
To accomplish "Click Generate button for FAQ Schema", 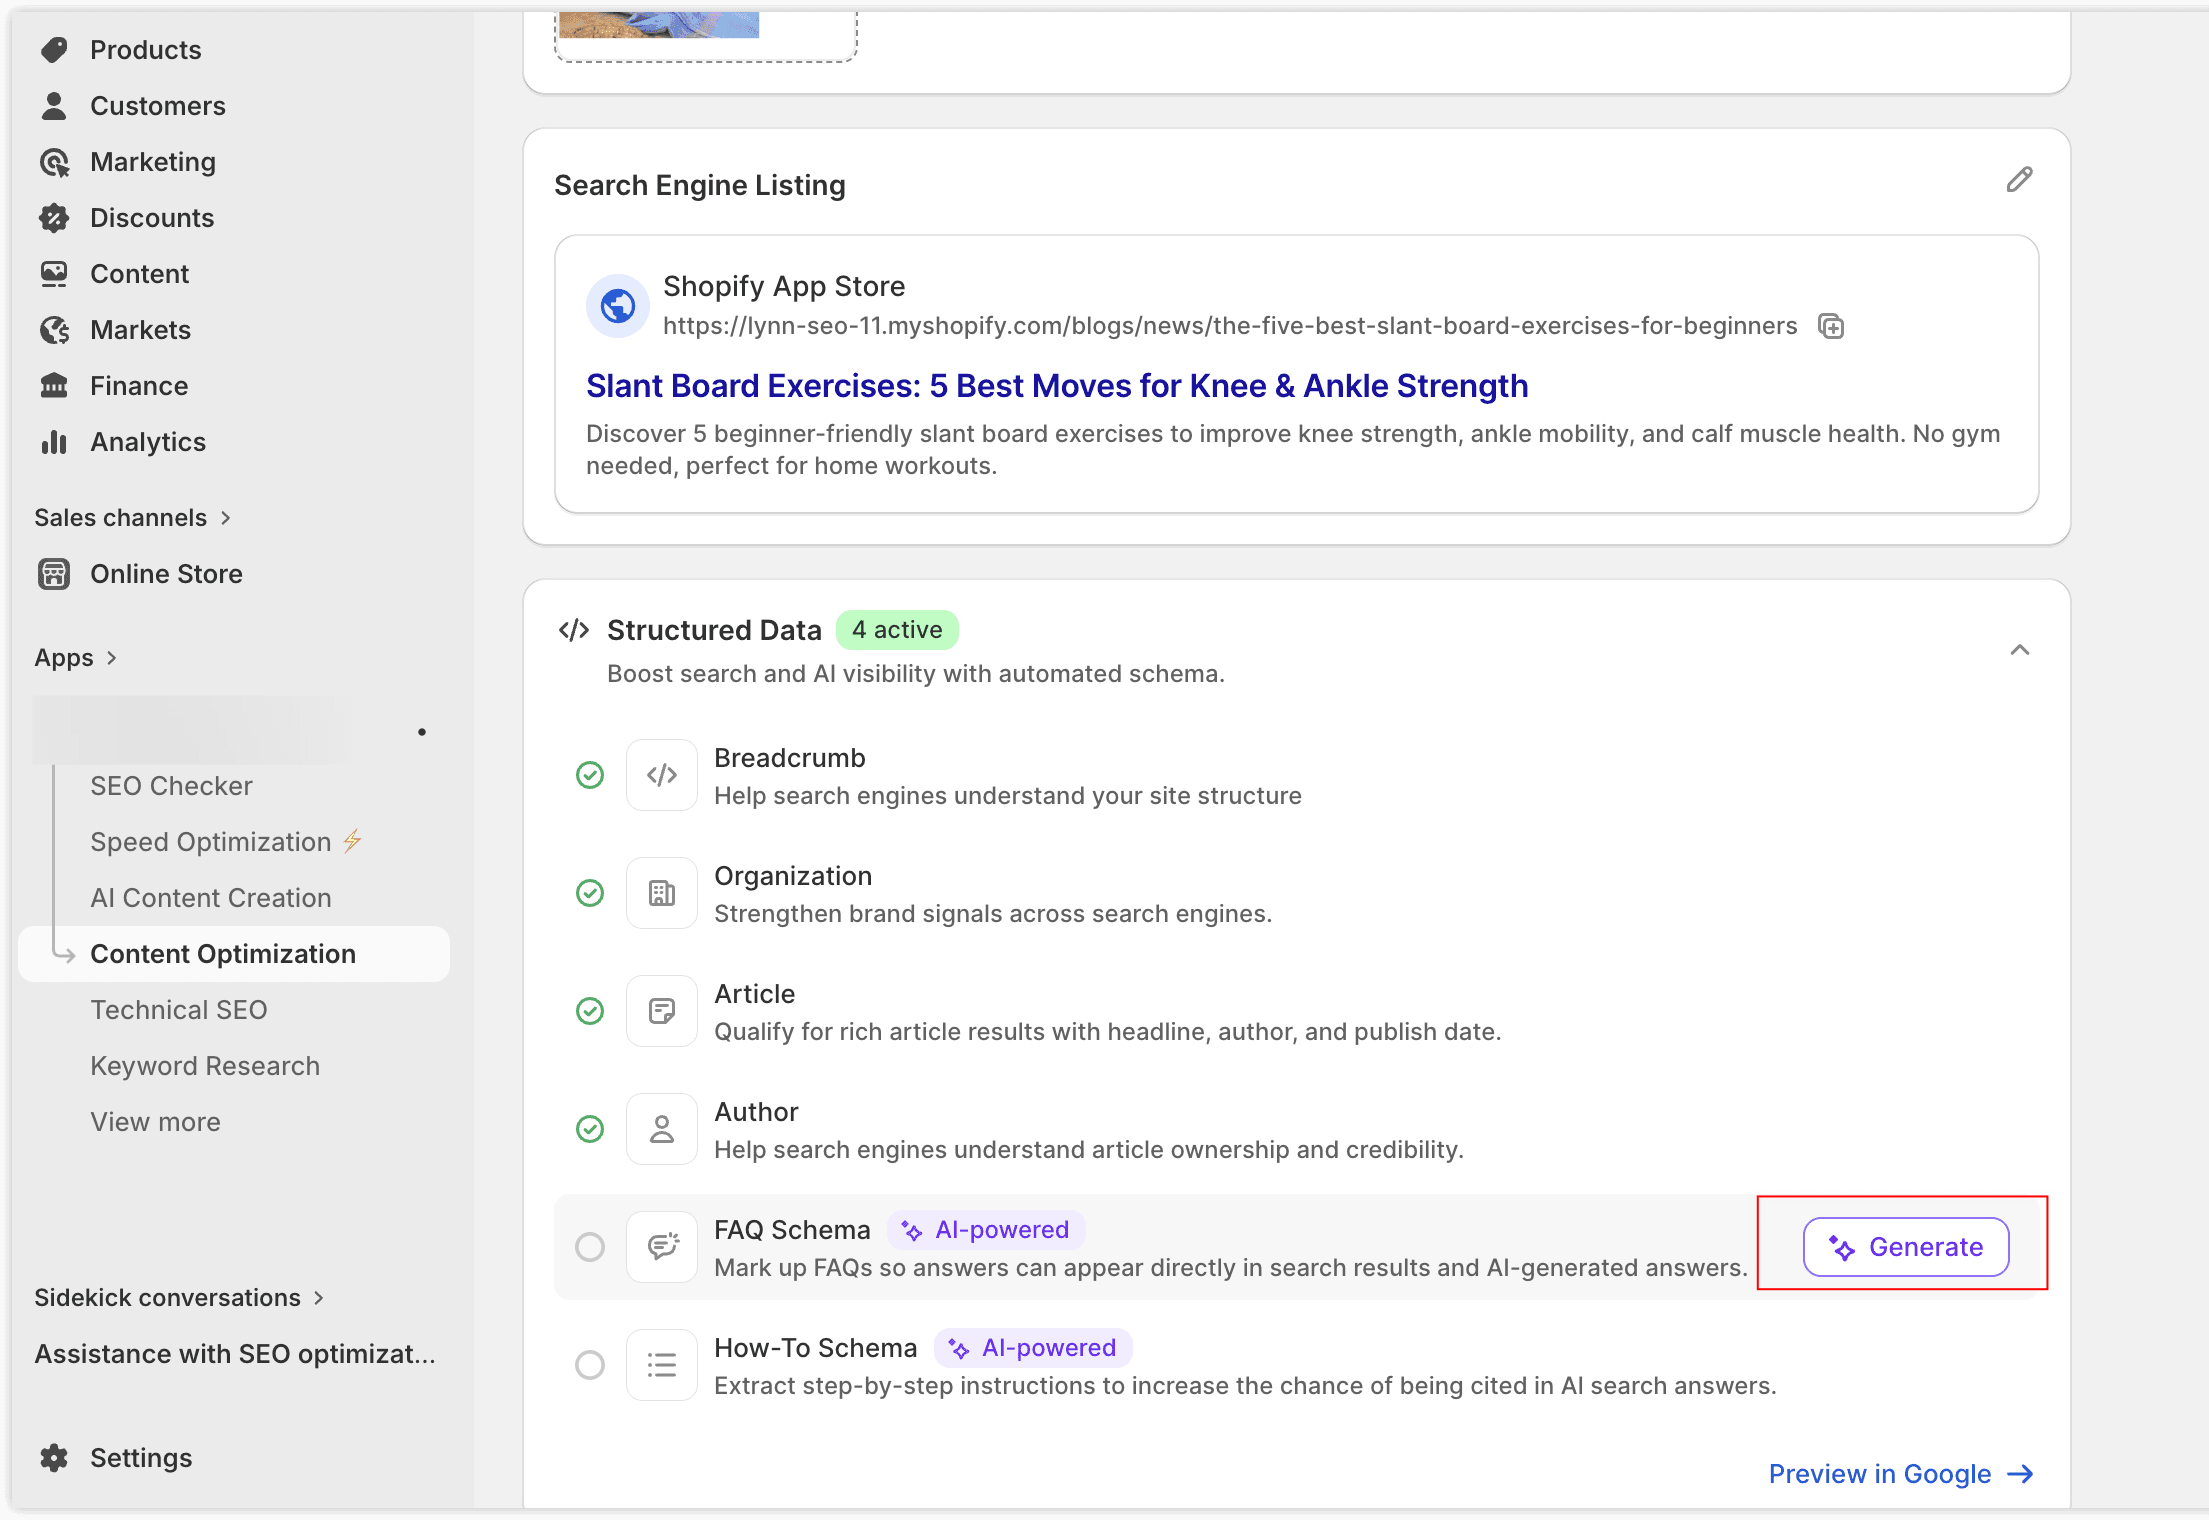I will pos(1906,1247).
